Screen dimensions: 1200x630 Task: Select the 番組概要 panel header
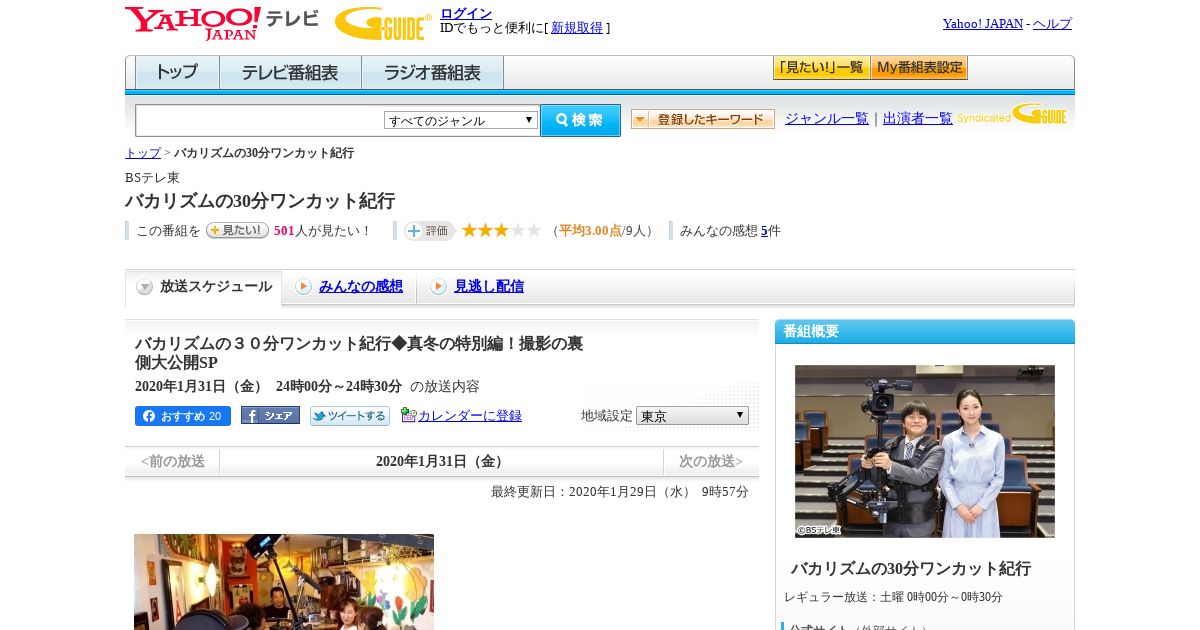click(925, 331)
